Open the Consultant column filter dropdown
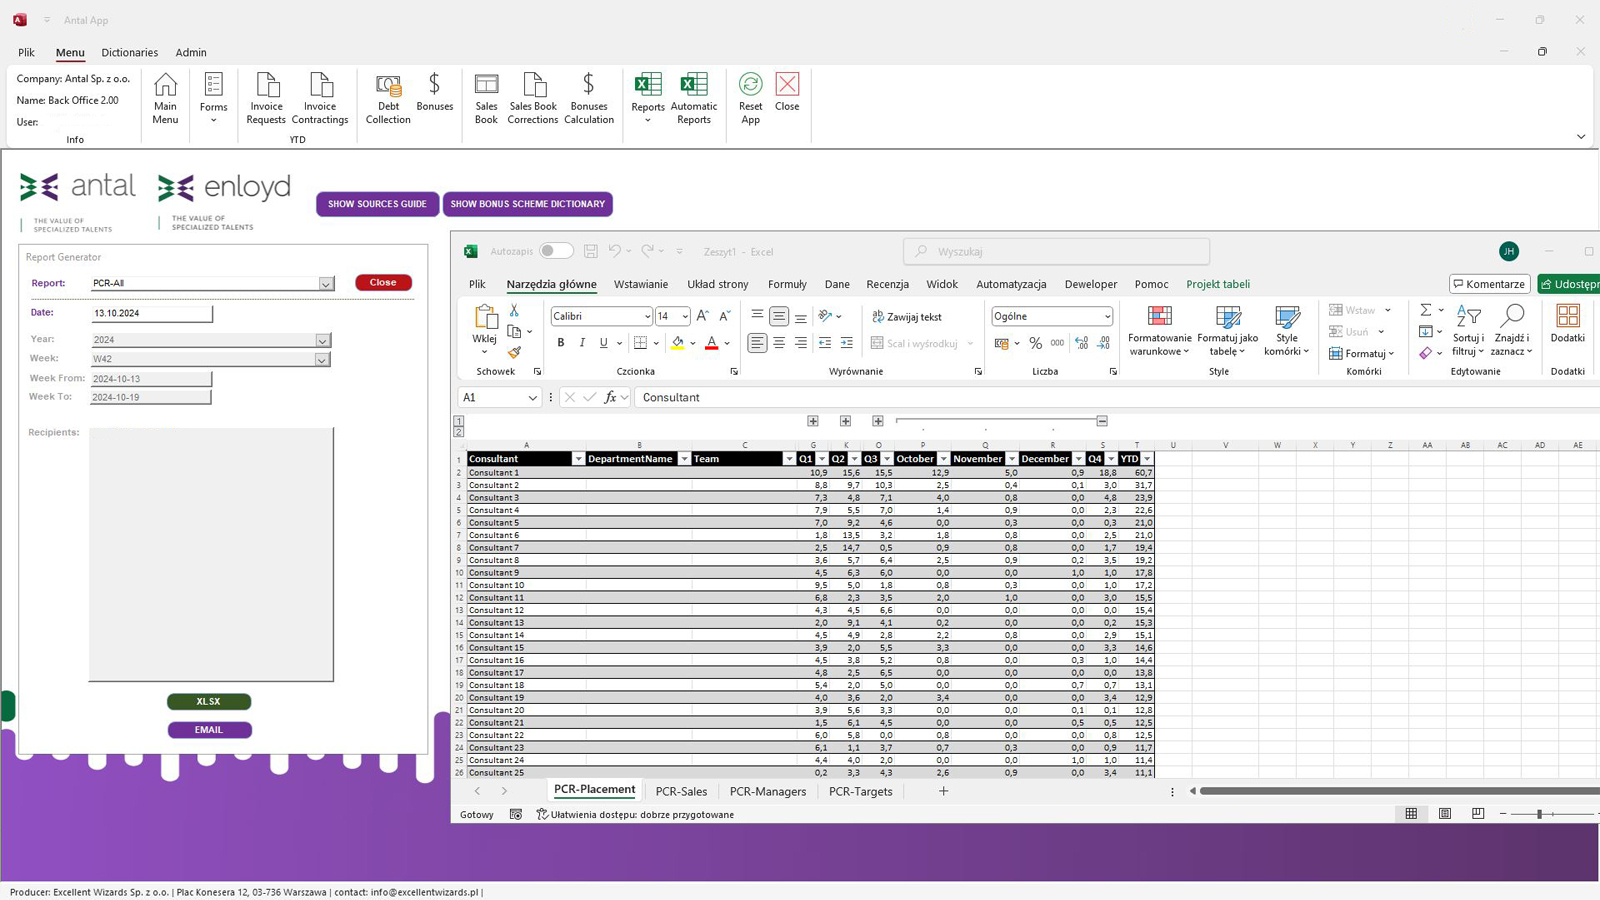The height and width of the screenshot is (900, 1600). point(577,459)
